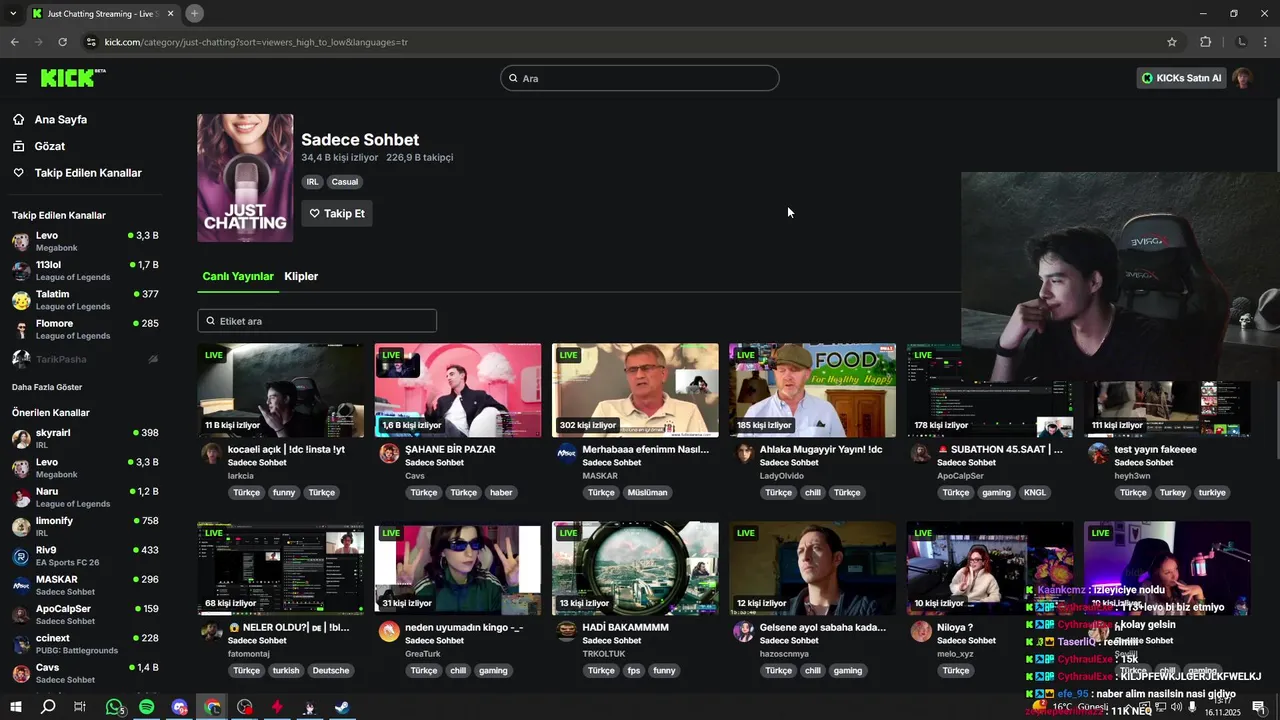This screenshot has width=1280, height=720.
Task: Open WhatsApp from the taskbar
Action: (x=115, y=707)
